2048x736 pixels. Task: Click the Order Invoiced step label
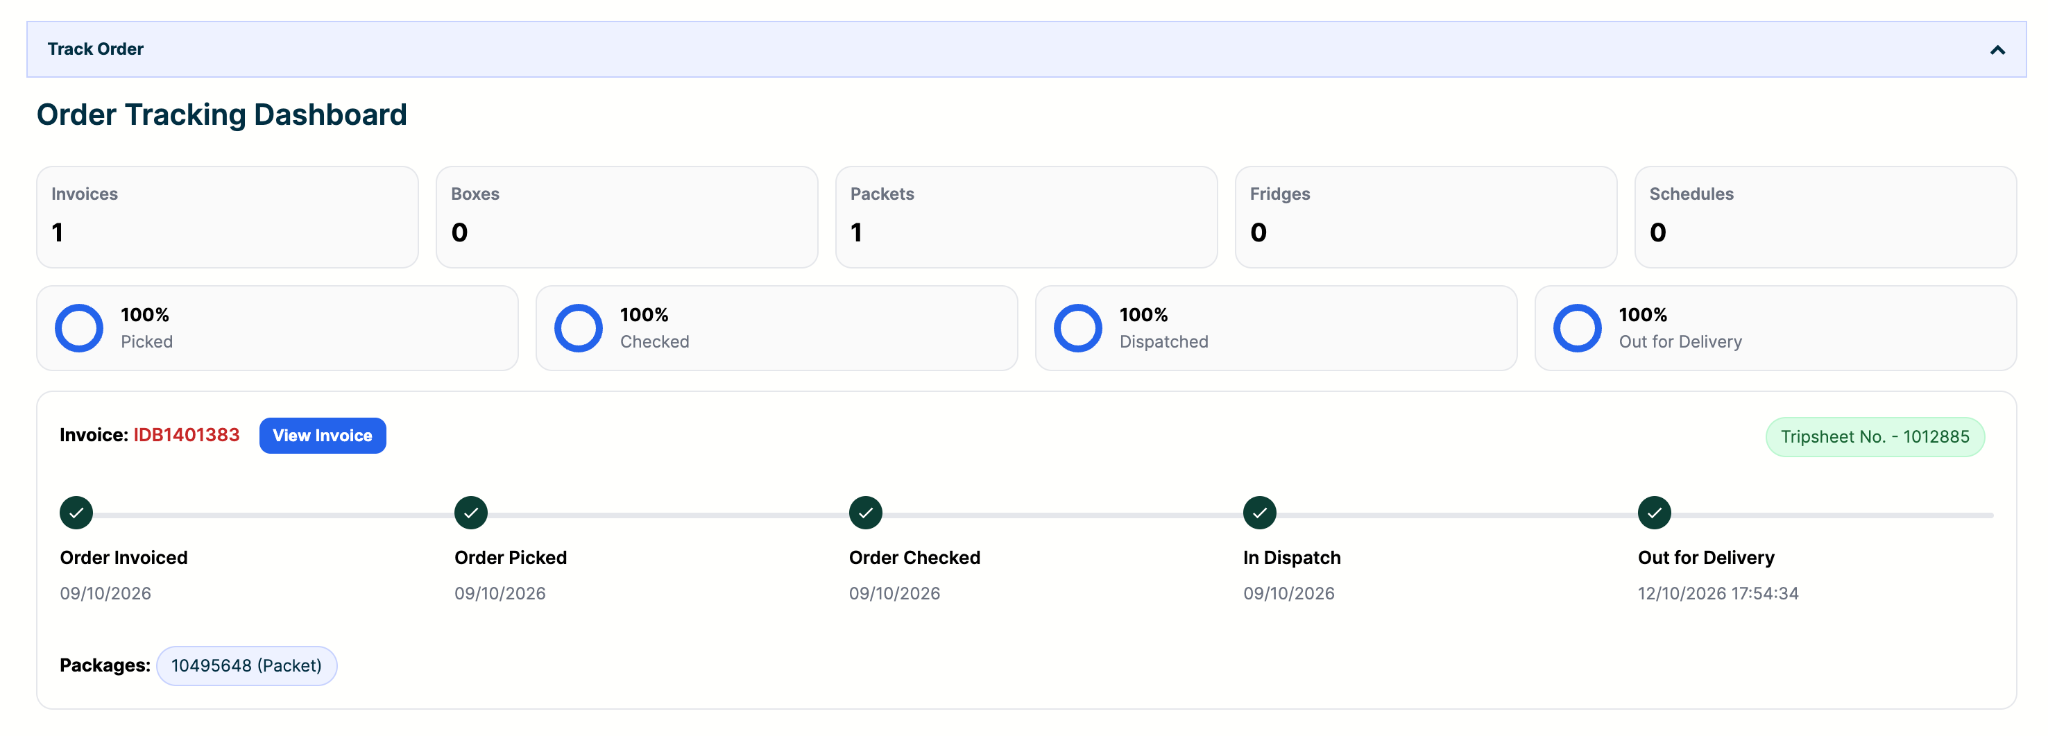[x=124, y=558]
